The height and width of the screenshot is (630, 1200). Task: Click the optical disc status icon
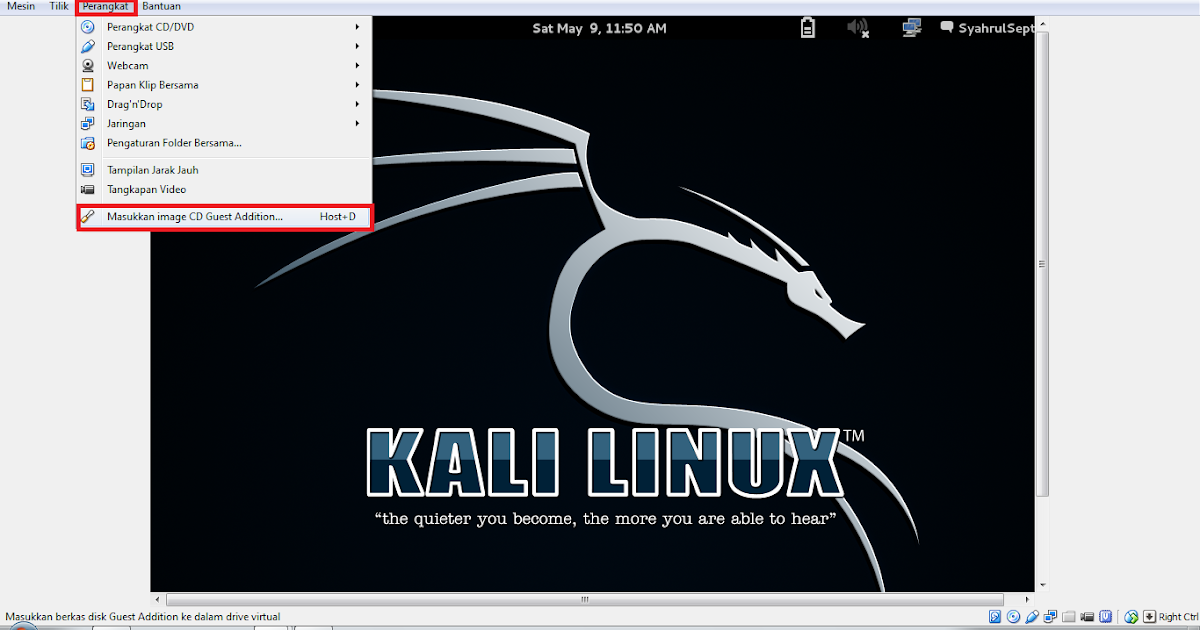click(x=1013, y=617)
